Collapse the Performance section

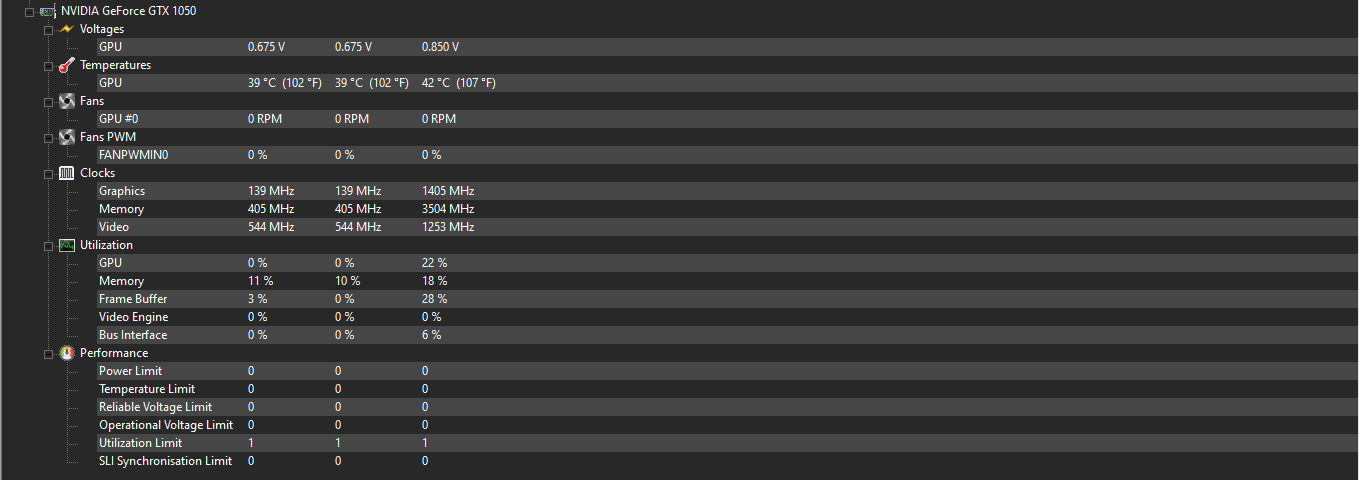tap(48, 354)
